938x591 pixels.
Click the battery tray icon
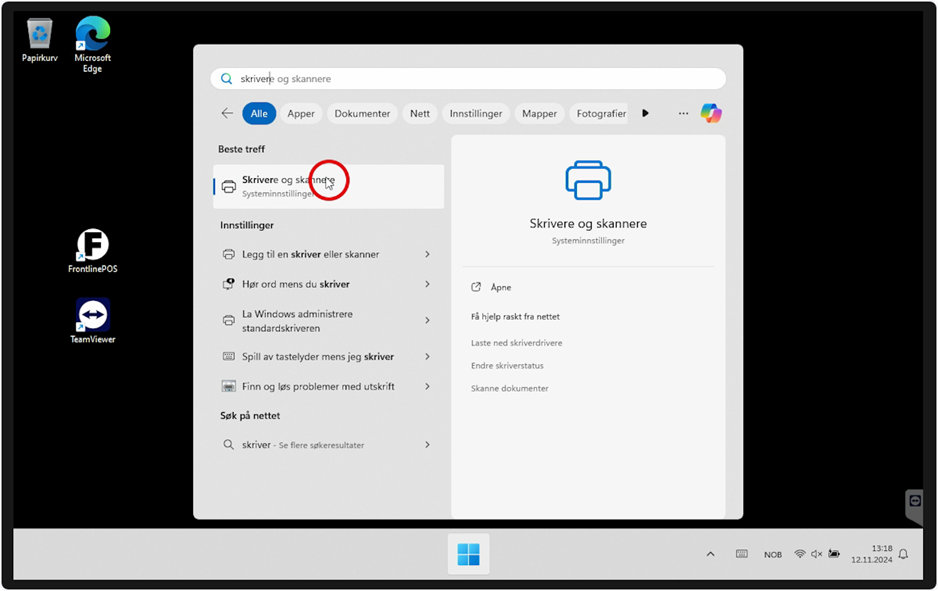point(834,554)
